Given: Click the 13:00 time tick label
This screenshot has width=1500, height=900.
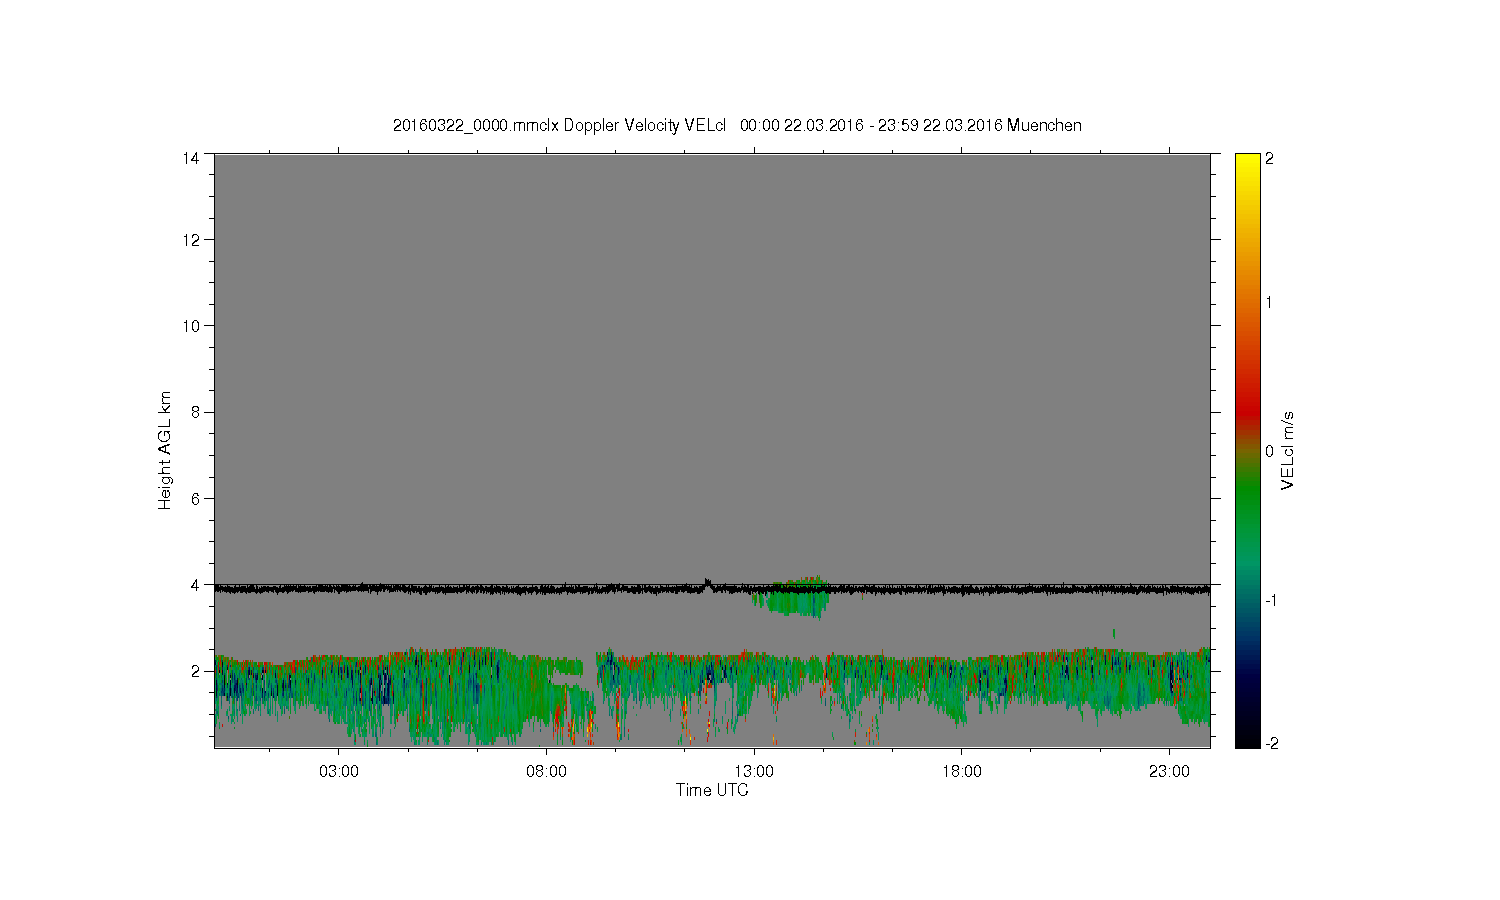Looking at the screenshot, I should pyautogui.click(x=754, y=772).
